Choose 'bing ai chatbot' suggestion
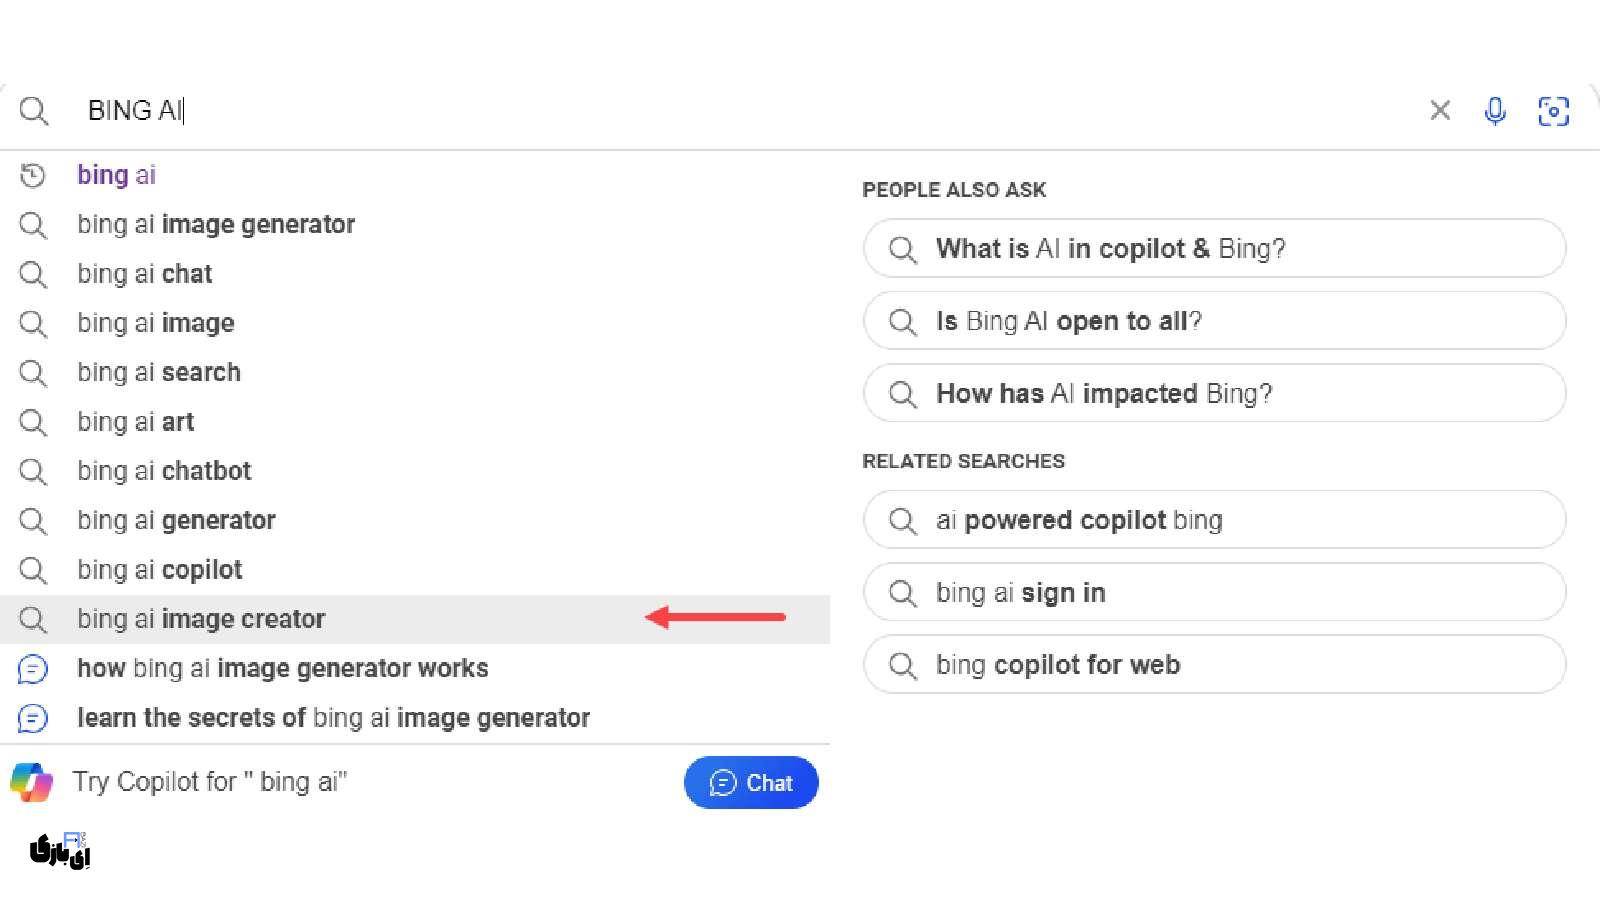This screenshot has width=1600, height=900. tap(415, 470)
